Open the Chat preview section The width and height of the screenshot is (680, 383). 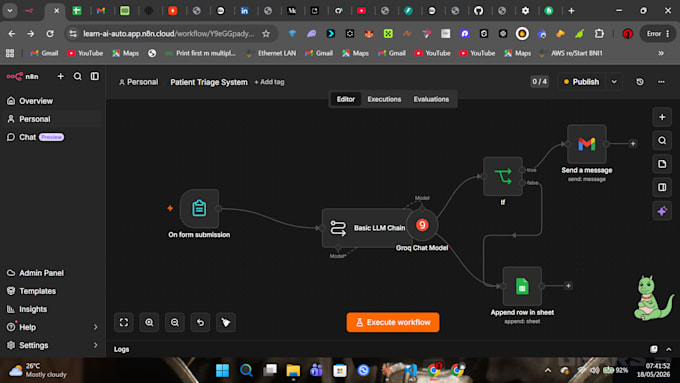click(x=52, y=137)
